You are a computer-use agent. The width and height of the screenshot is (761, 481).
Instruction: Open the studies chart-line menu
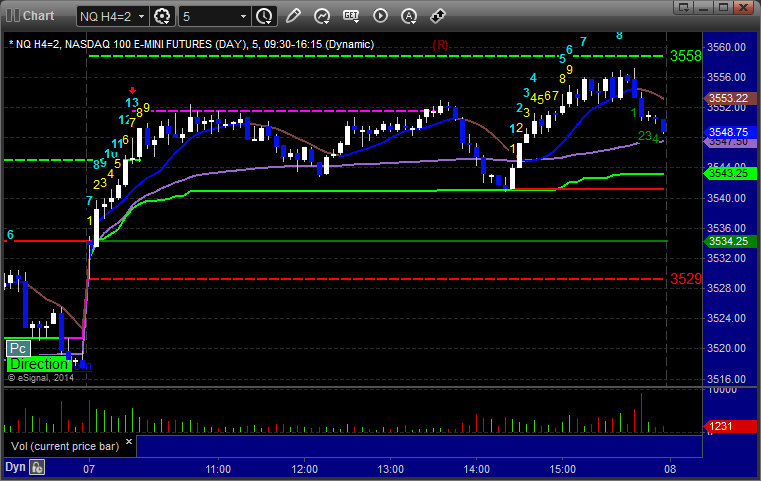pyautogui.click(x=321, y=16)
